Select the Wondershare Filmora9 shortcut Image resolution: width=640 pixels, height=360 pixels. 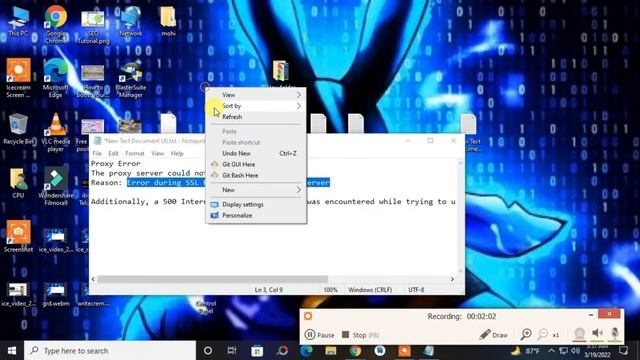click(56, 186)
